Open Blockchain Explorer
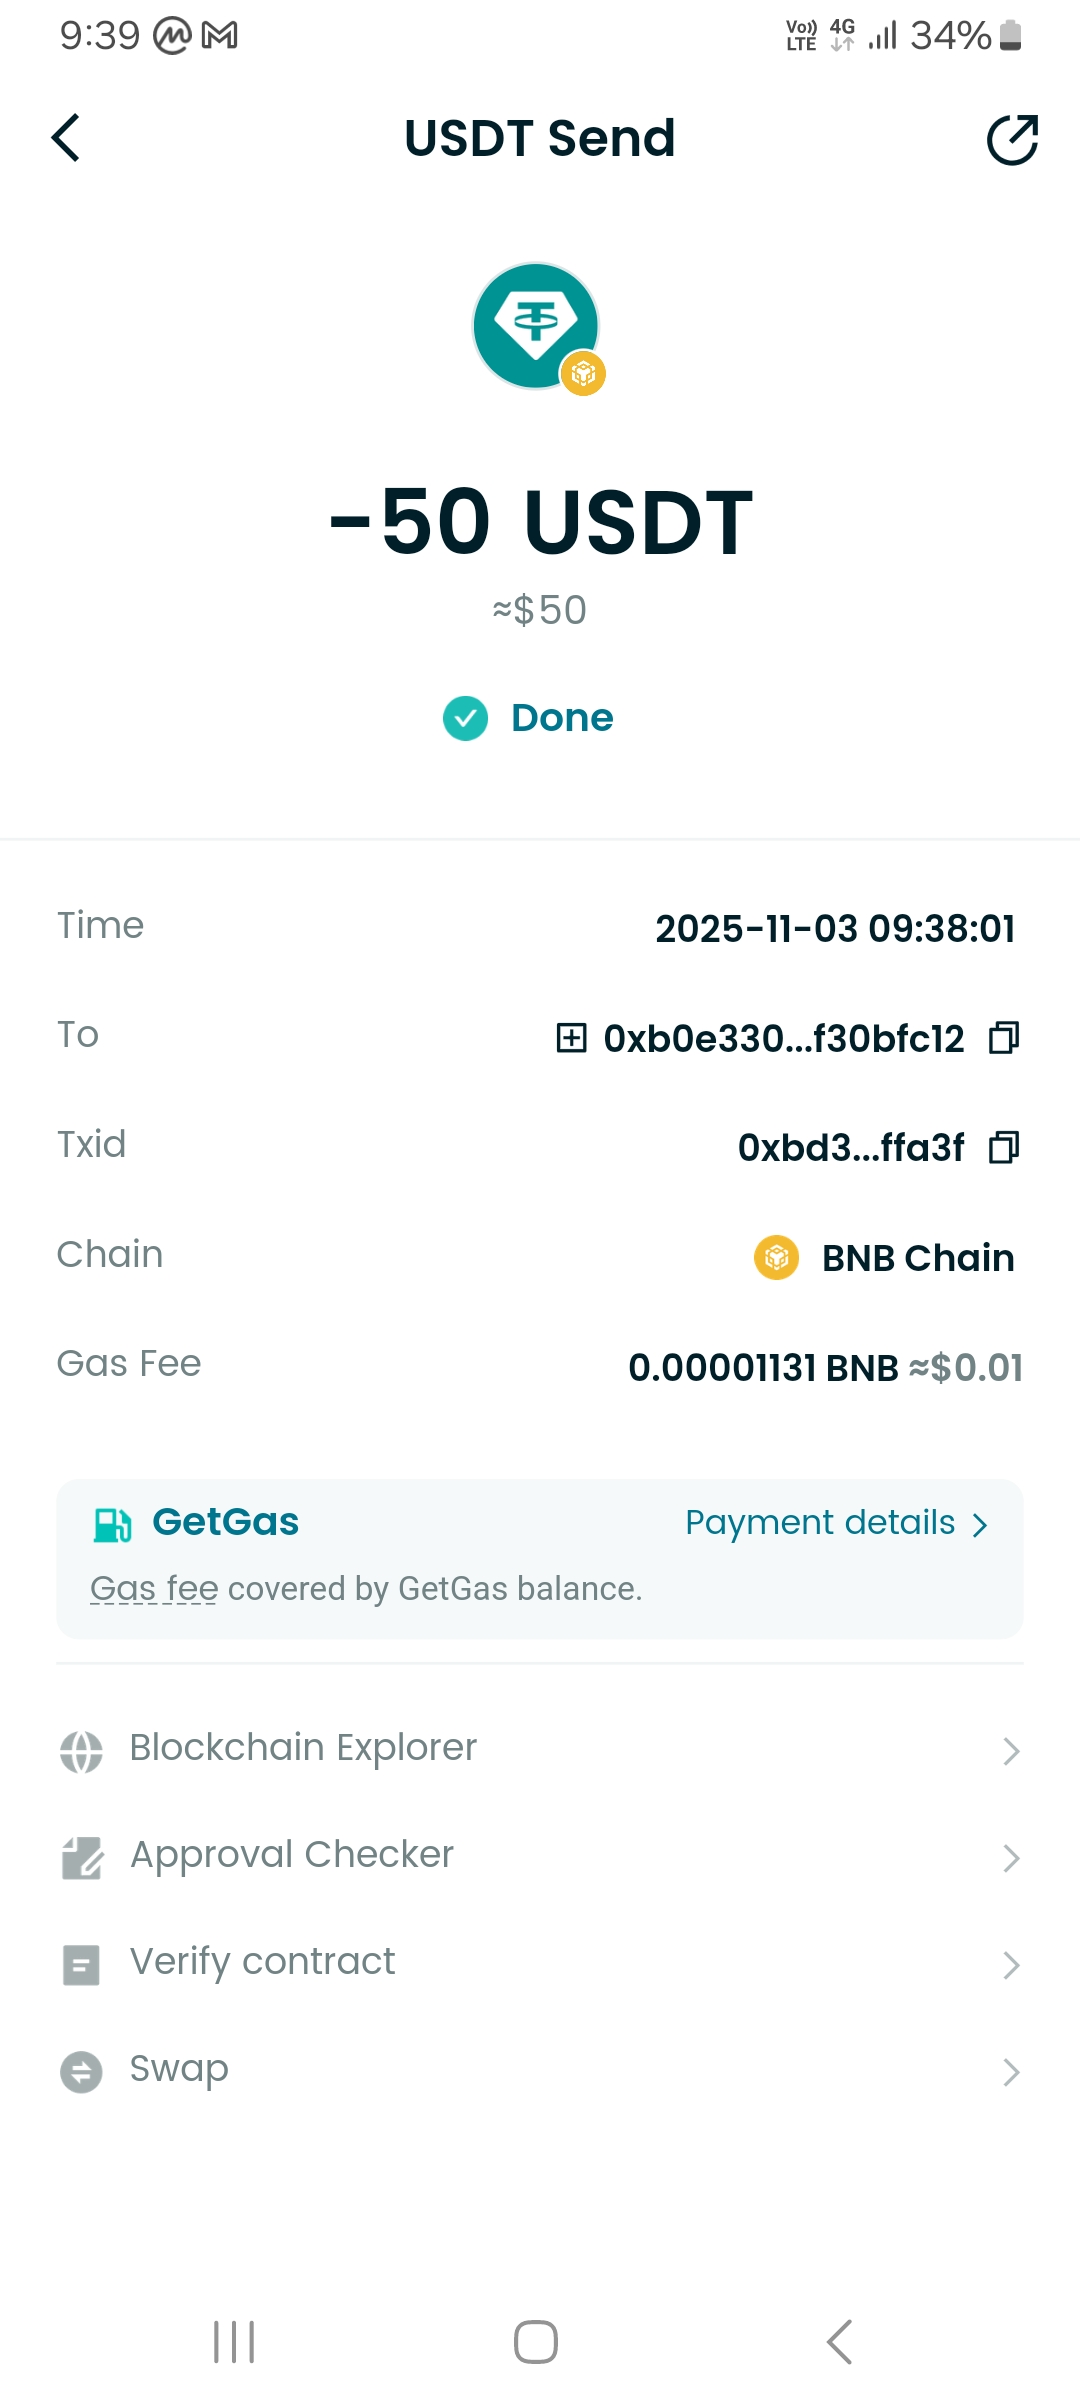Viewport: 1080px width, 2408px height. (303, 1748)
